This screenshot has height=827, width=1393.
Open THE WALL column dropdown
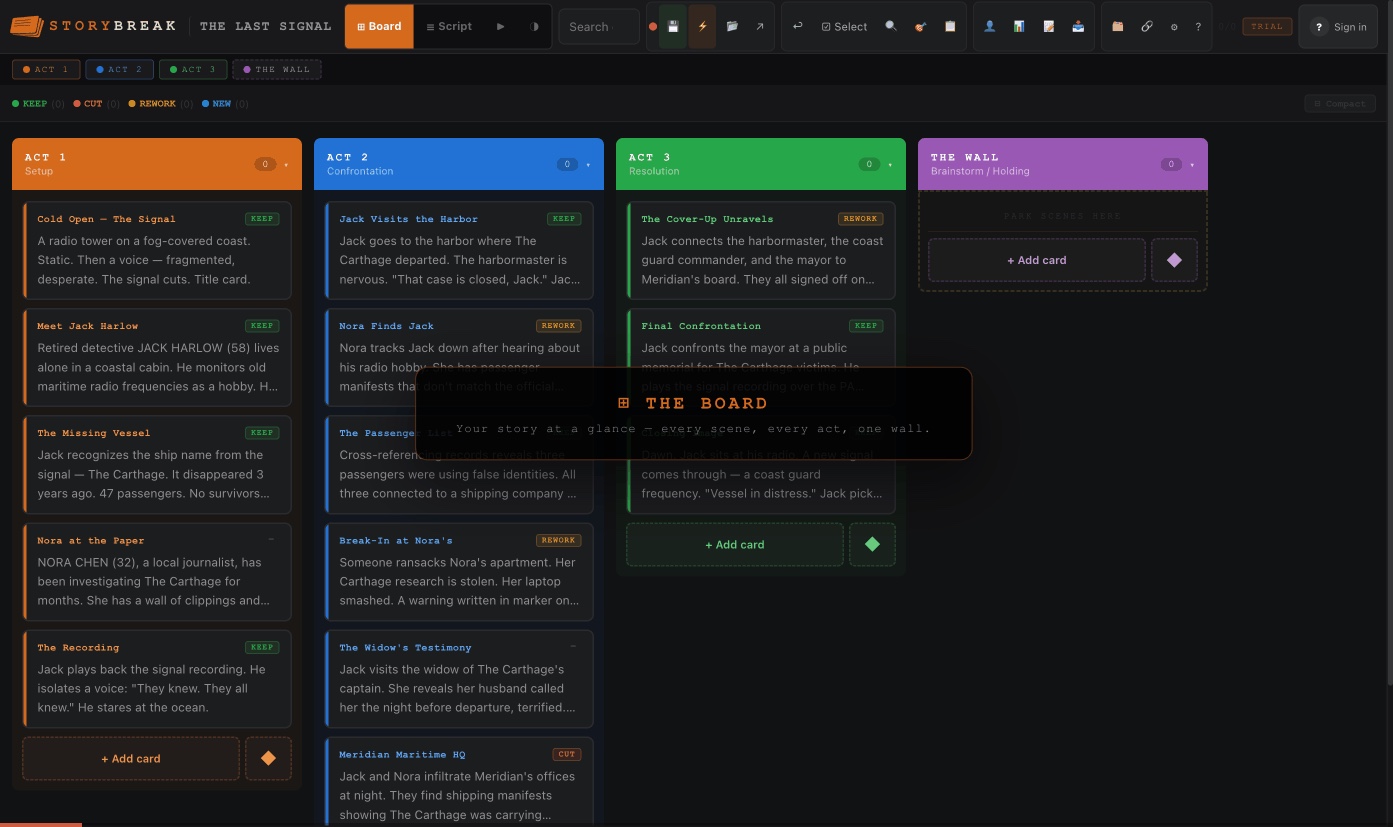(x=1192, y=163)
